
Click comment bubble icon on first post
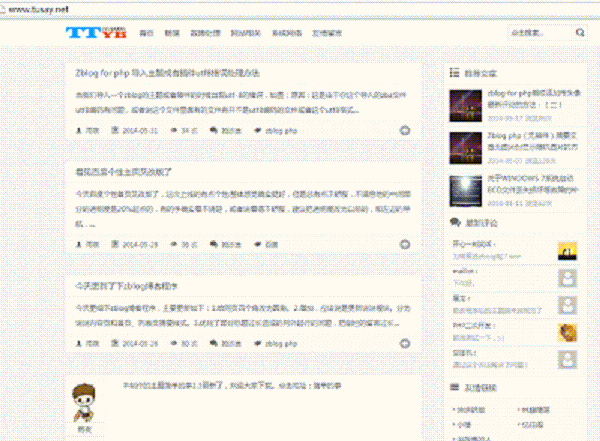pyautogui.click(x=214, y=131)
